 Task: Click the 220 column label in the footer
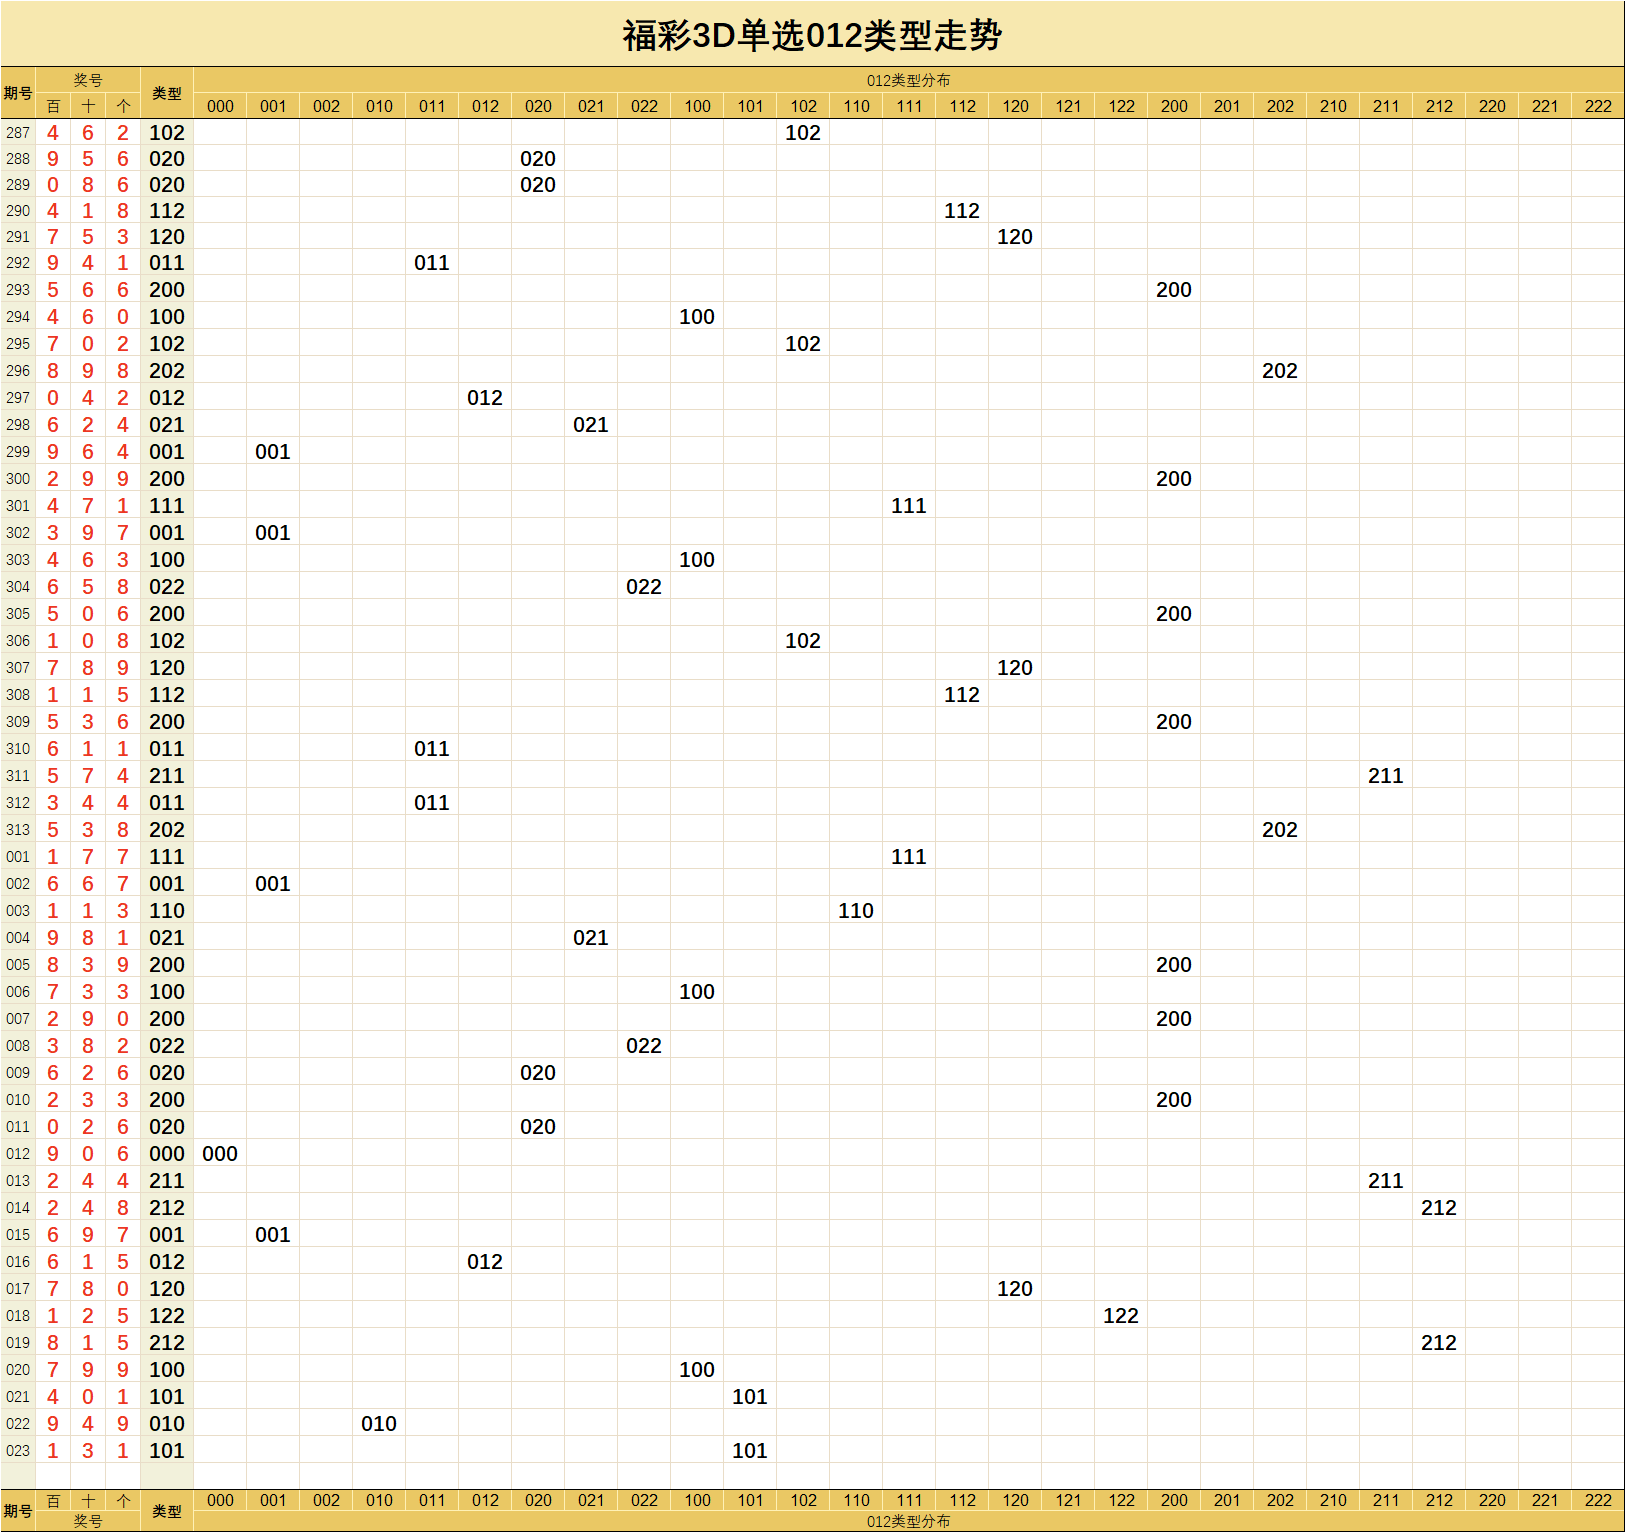(1492, 1500)
